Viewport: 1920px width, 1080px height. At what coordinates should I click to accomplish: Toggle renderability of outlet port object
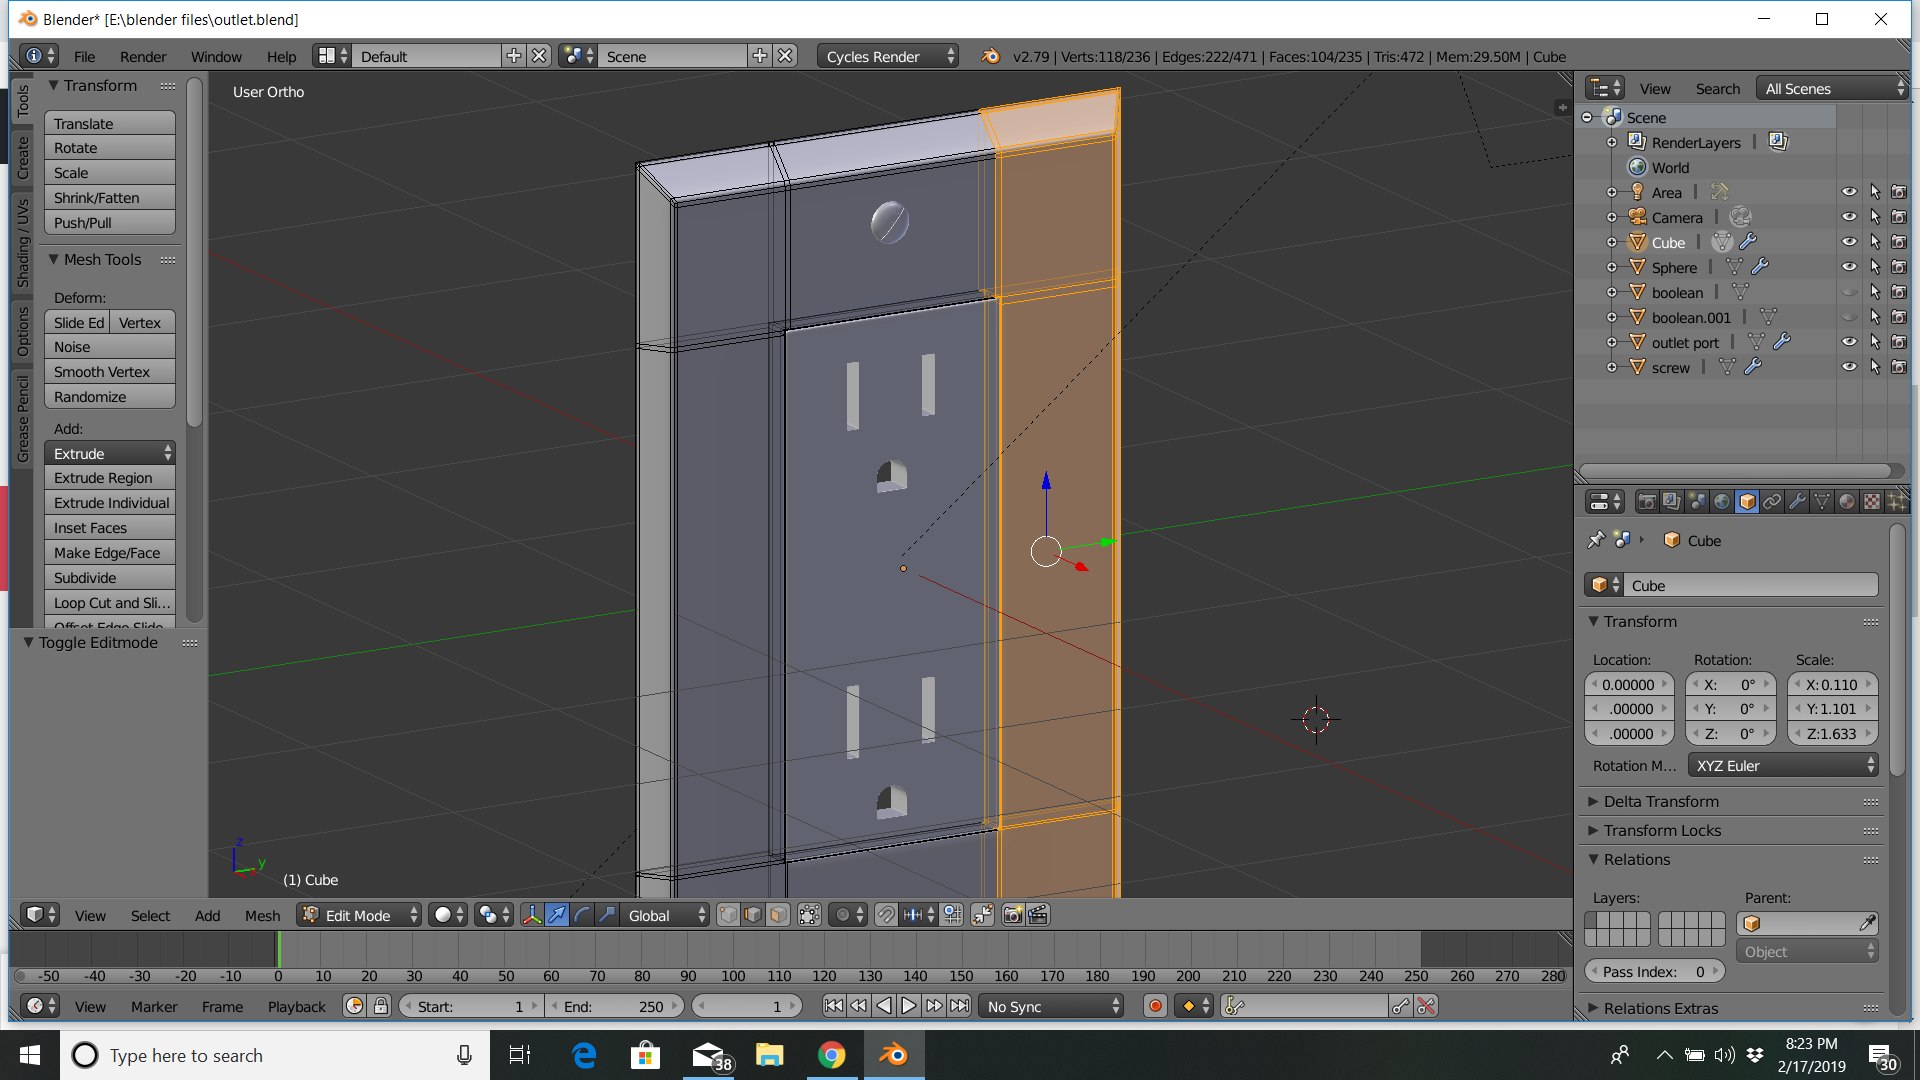tap(1899, 342)
